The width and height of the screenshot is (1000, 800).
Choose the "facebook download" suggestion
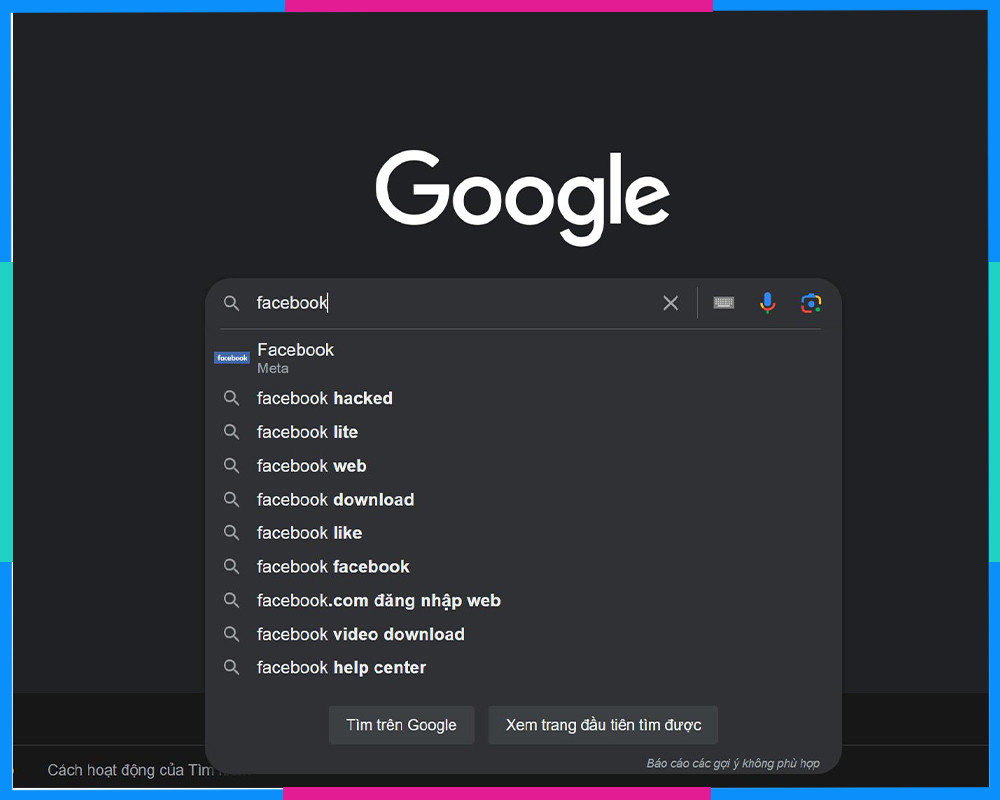(x=523, y=500)
